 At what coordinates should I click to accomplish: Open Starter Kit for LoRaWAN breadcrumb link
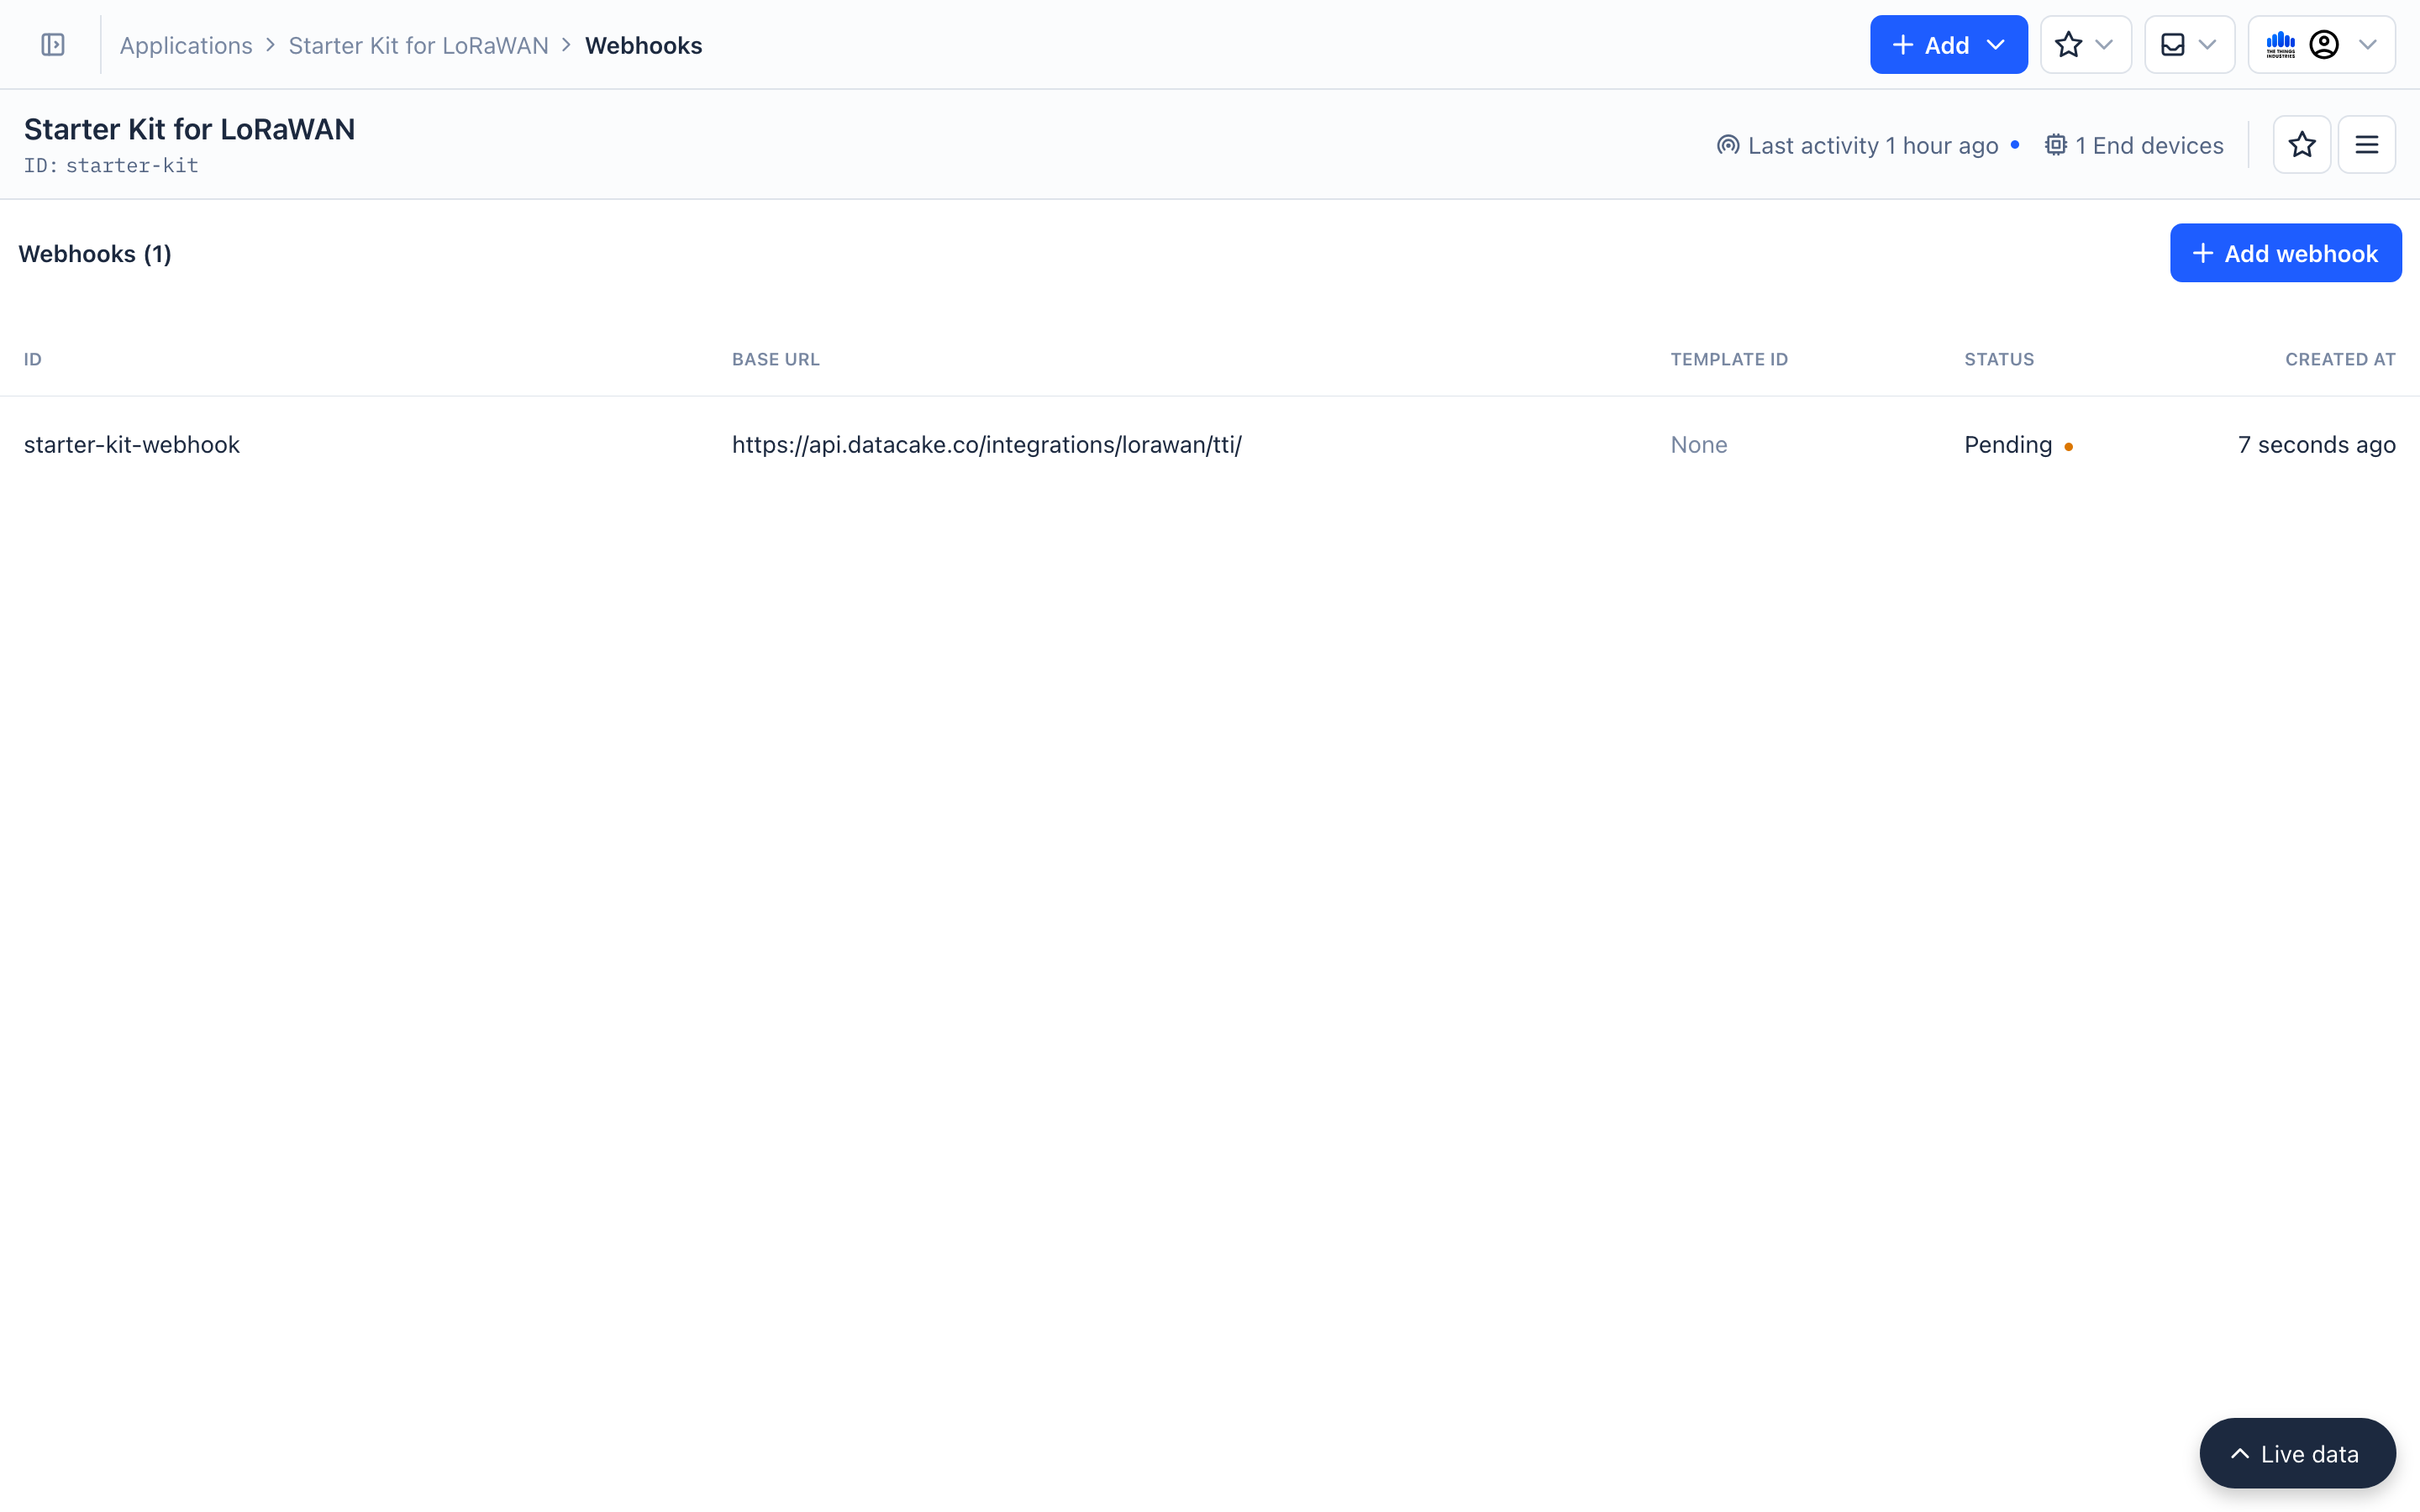[x=418, y=45]
